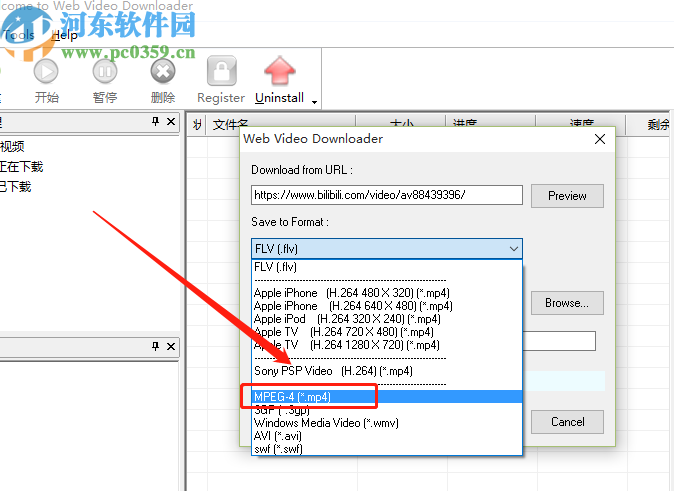Choose Apple iPod H.264 320×240 format
The width and height of the screenshot is (674, 491).
pyautogui.click(x=387, y=319)
